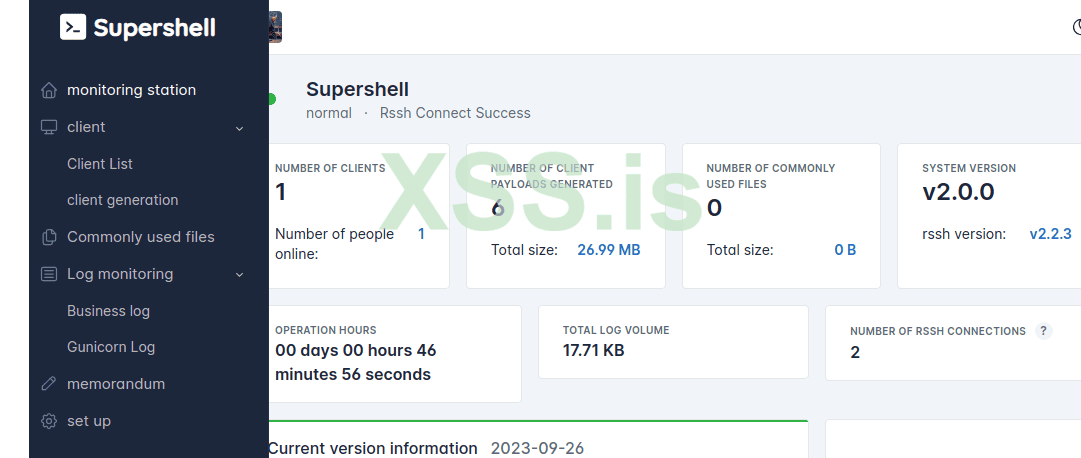Click the rssh version v2.2.3 link
This screenshot has height=458, width=1081.
pos(1051,234)
